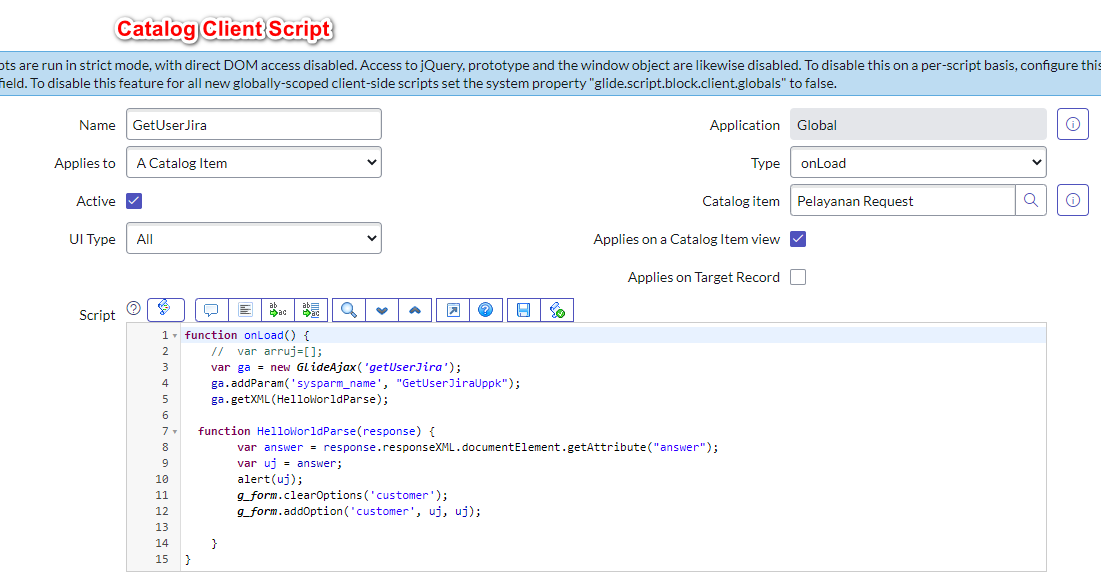Image resolution: width=1101 pixels, height=583 pixels.
Task: Click the save script disk icon
Action: pyautogui.click(x=524, y=310)
